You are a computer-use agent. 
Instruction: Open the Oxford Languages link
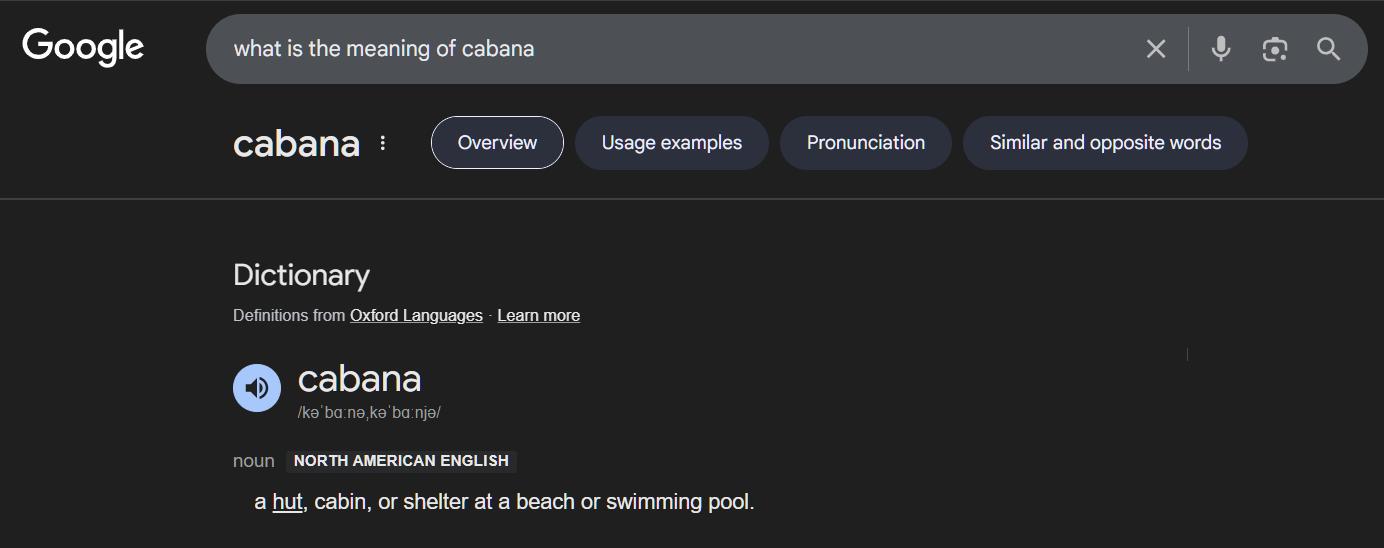[x=416, y=315]
